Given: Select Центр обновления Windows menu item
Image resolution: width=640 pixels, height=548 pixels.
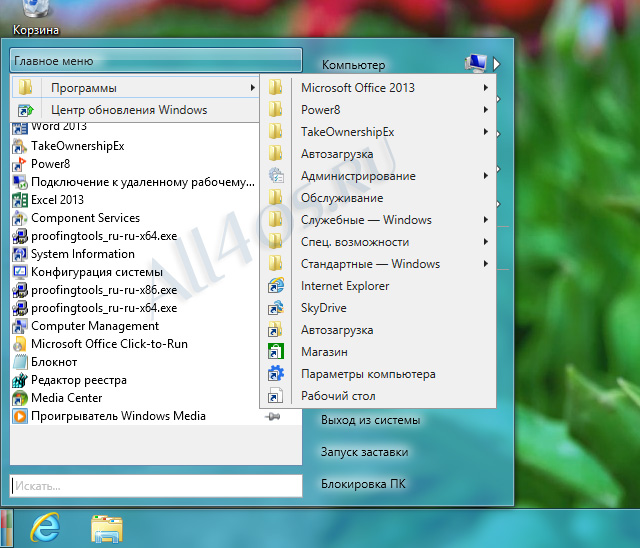Looking at the screenshot, I should click(x=135, y=110).
